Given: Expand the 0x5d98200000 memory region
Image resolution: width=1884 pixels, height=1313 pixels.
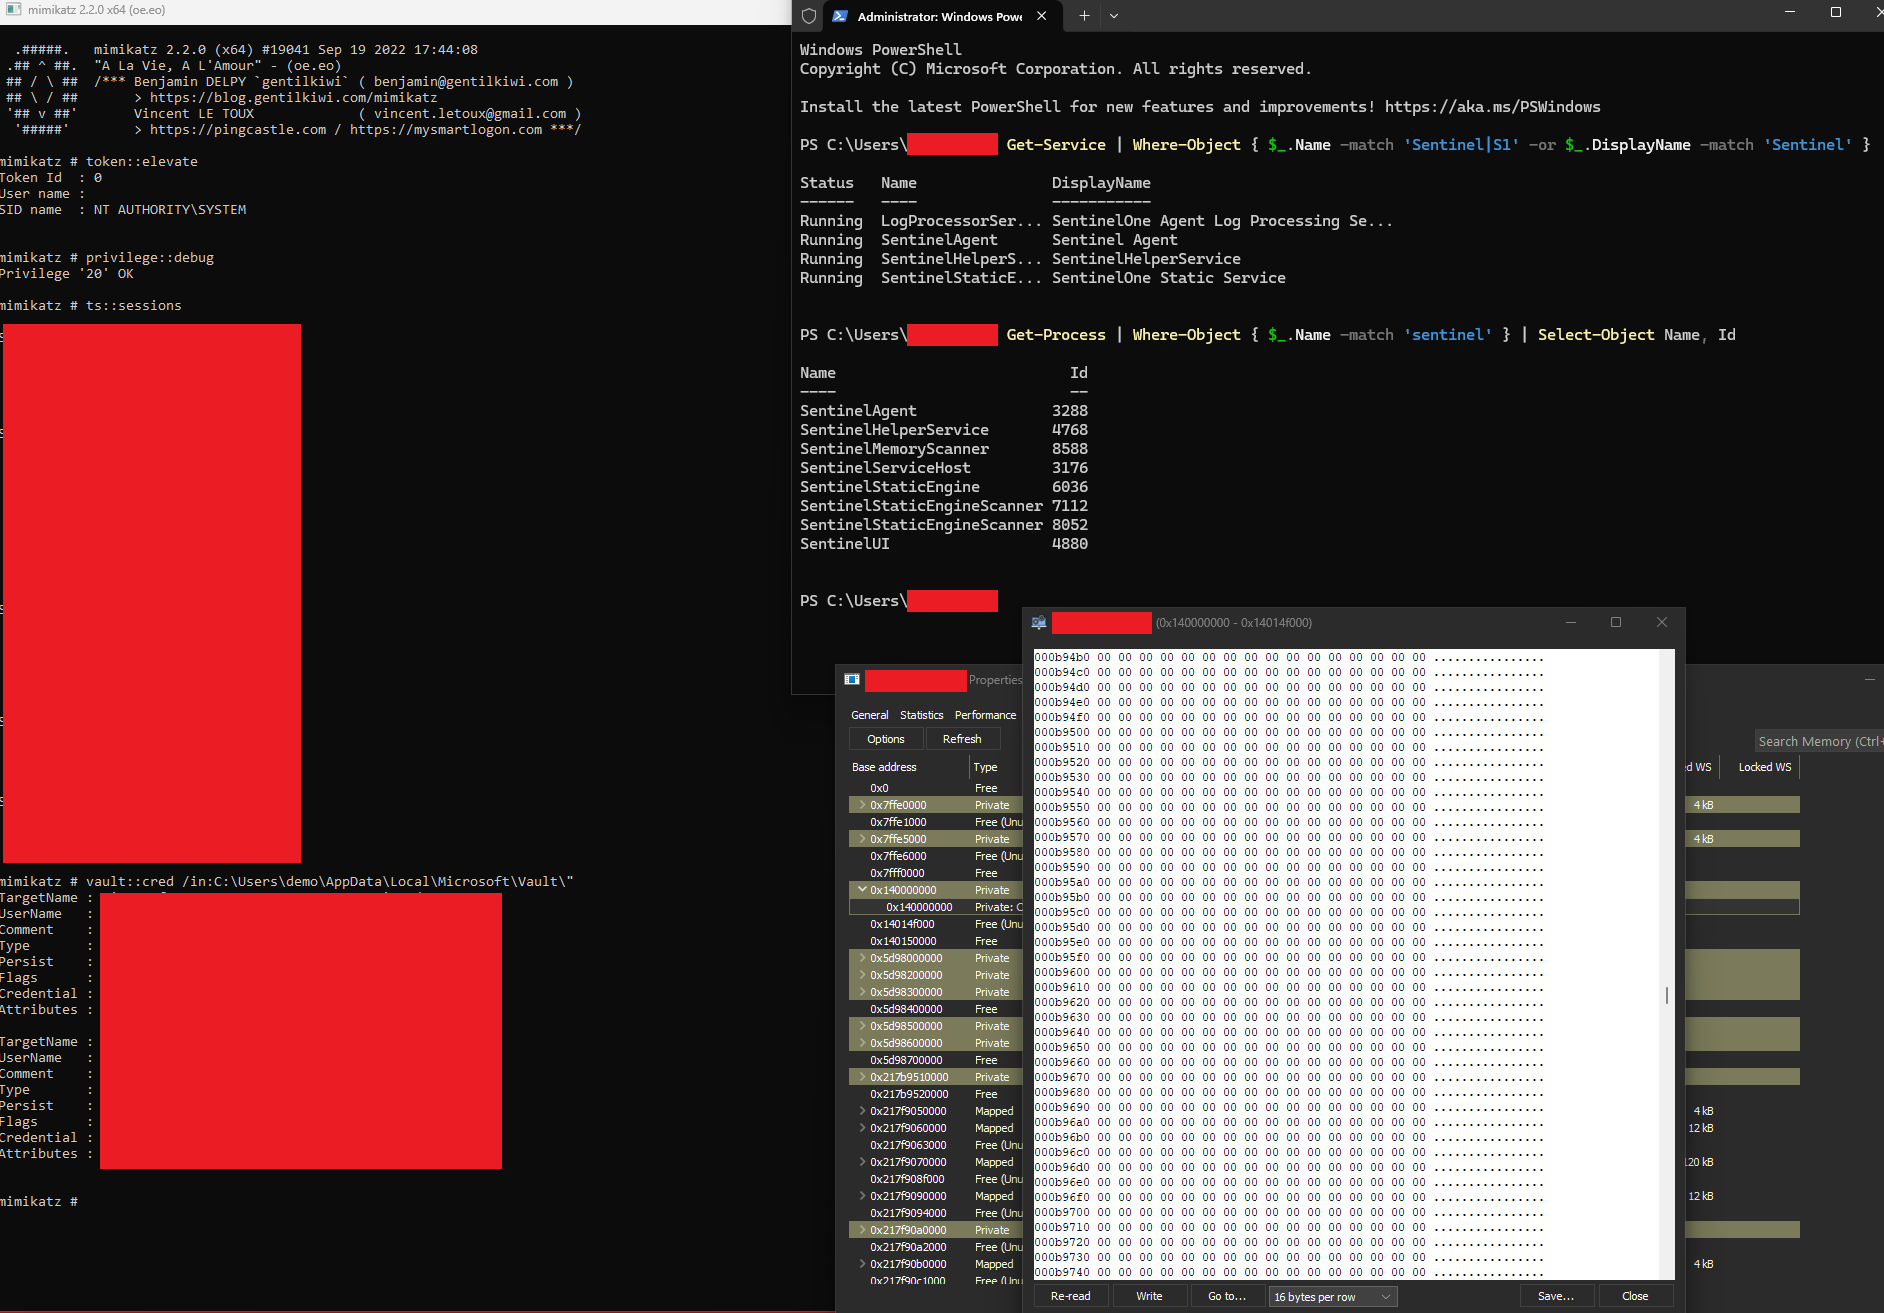Looking at the screenshot, I should point(863,975).
